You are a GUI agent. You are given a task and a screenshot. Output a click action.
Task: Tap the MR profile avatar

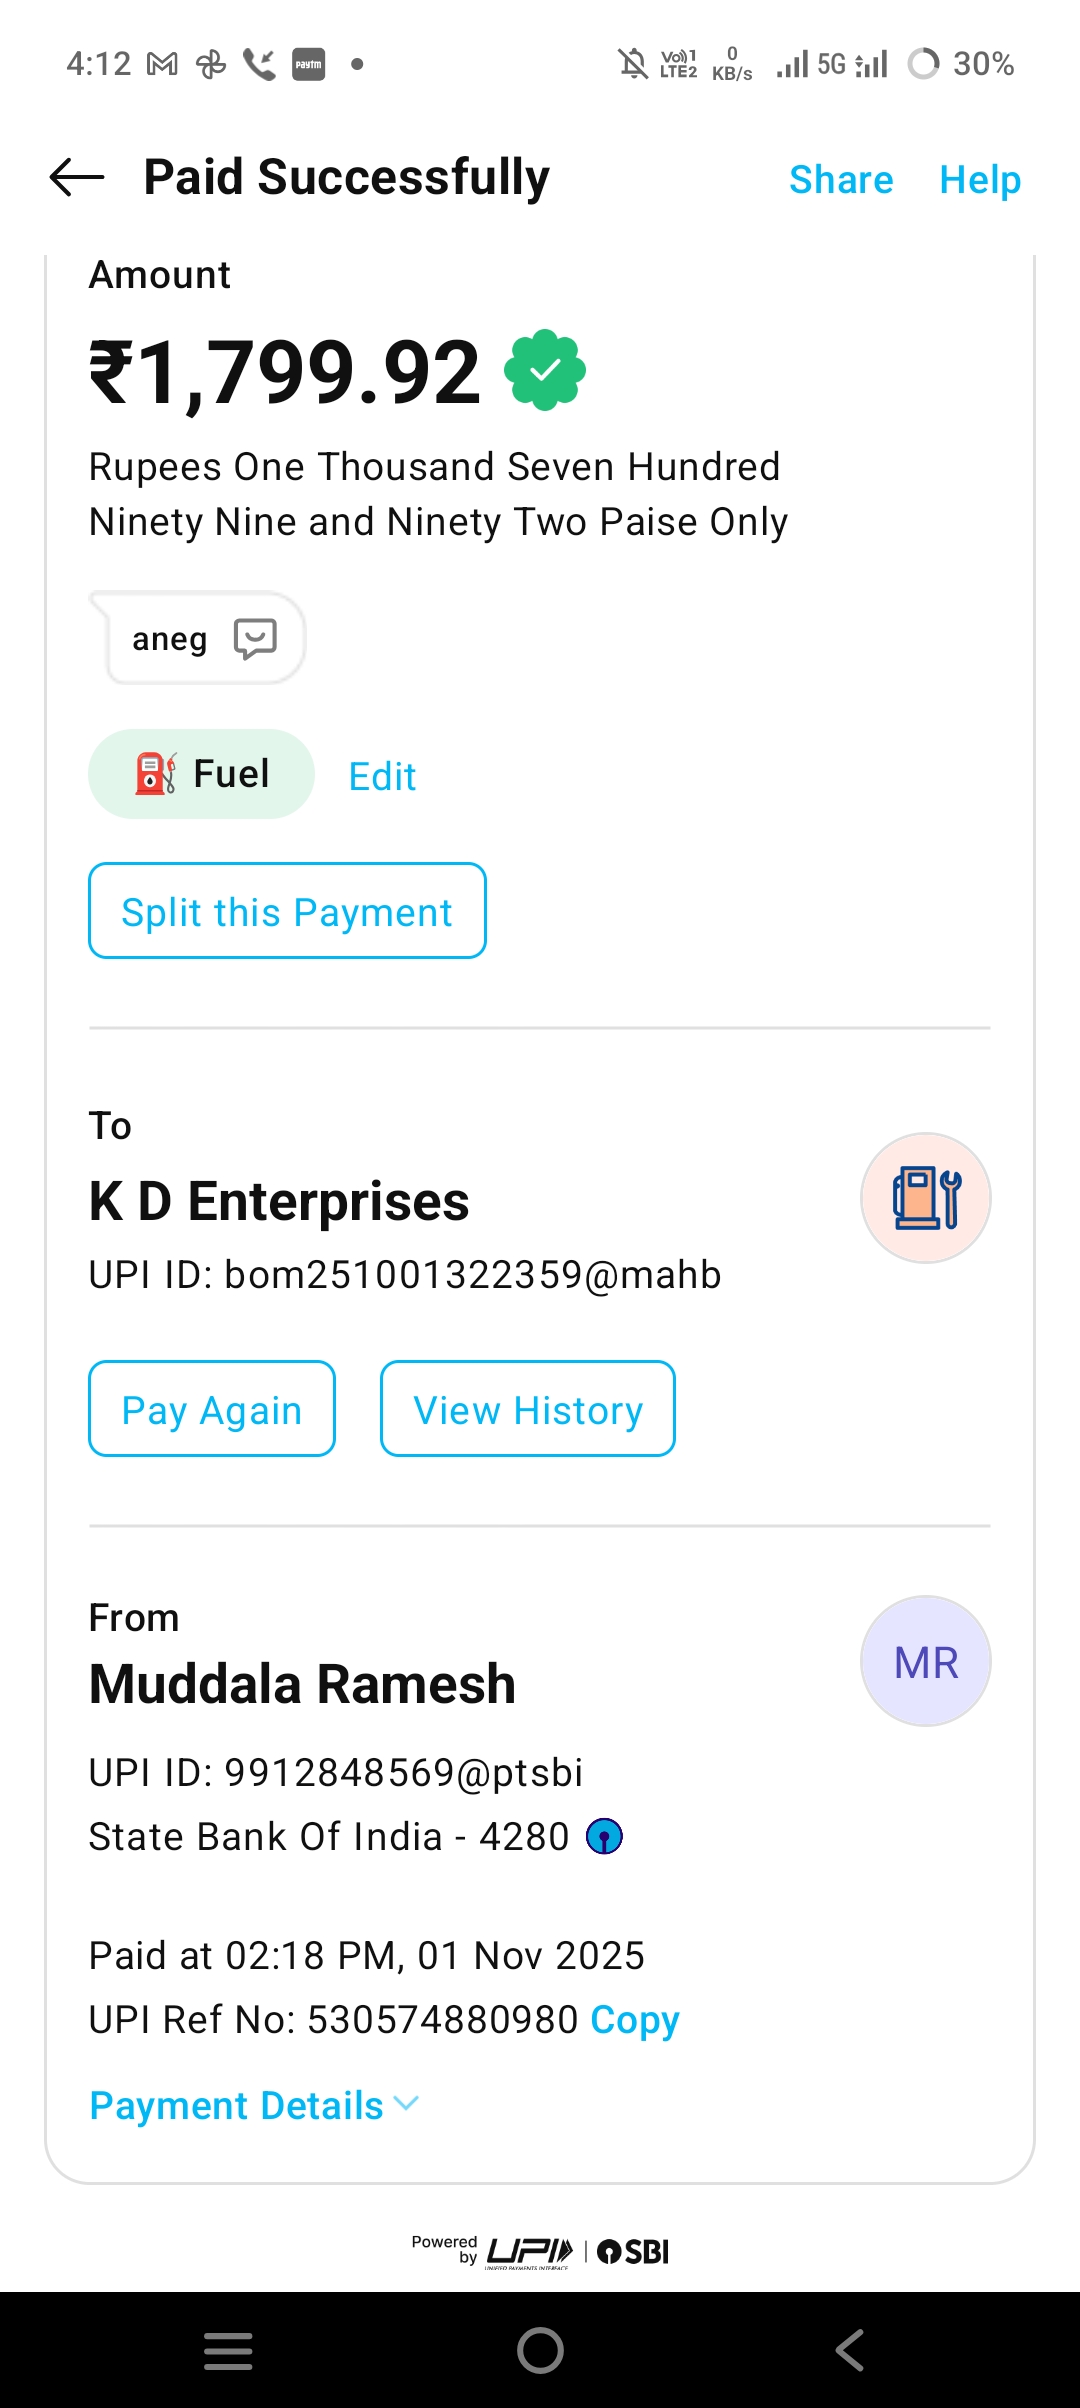point(926,1661)
